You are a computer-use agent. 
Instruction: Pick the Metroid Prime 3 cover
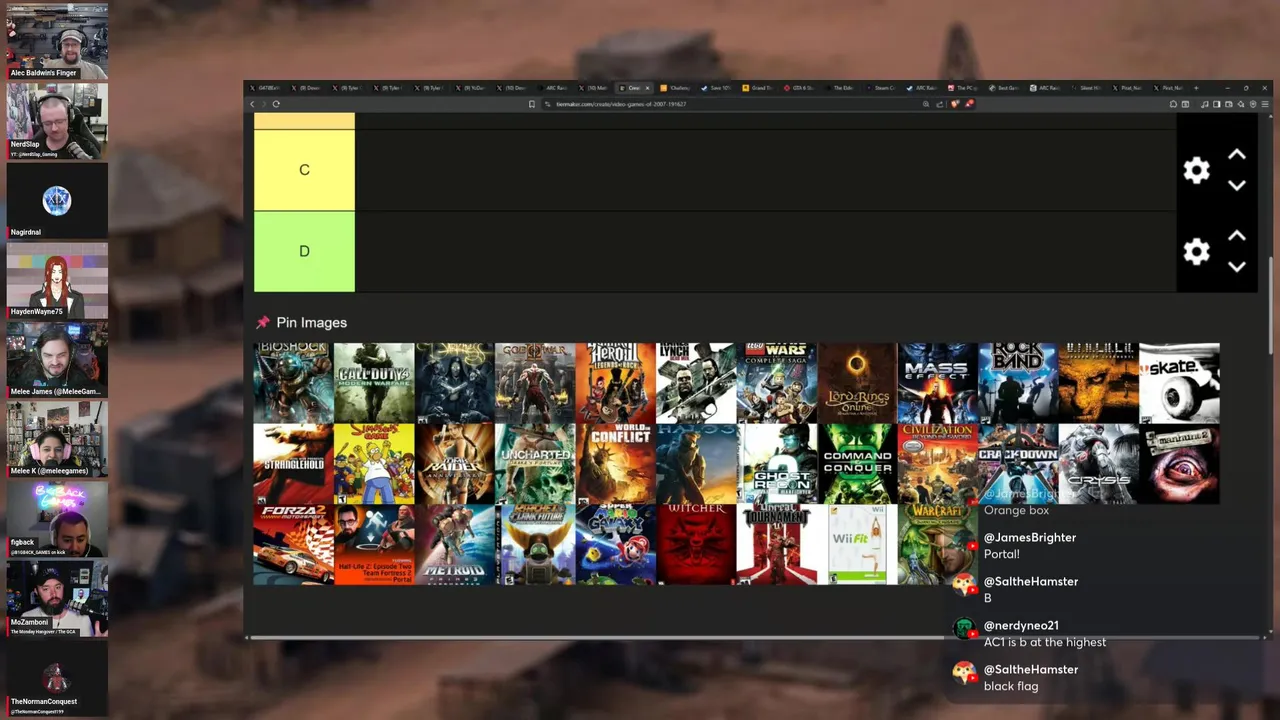coord(454,544)
